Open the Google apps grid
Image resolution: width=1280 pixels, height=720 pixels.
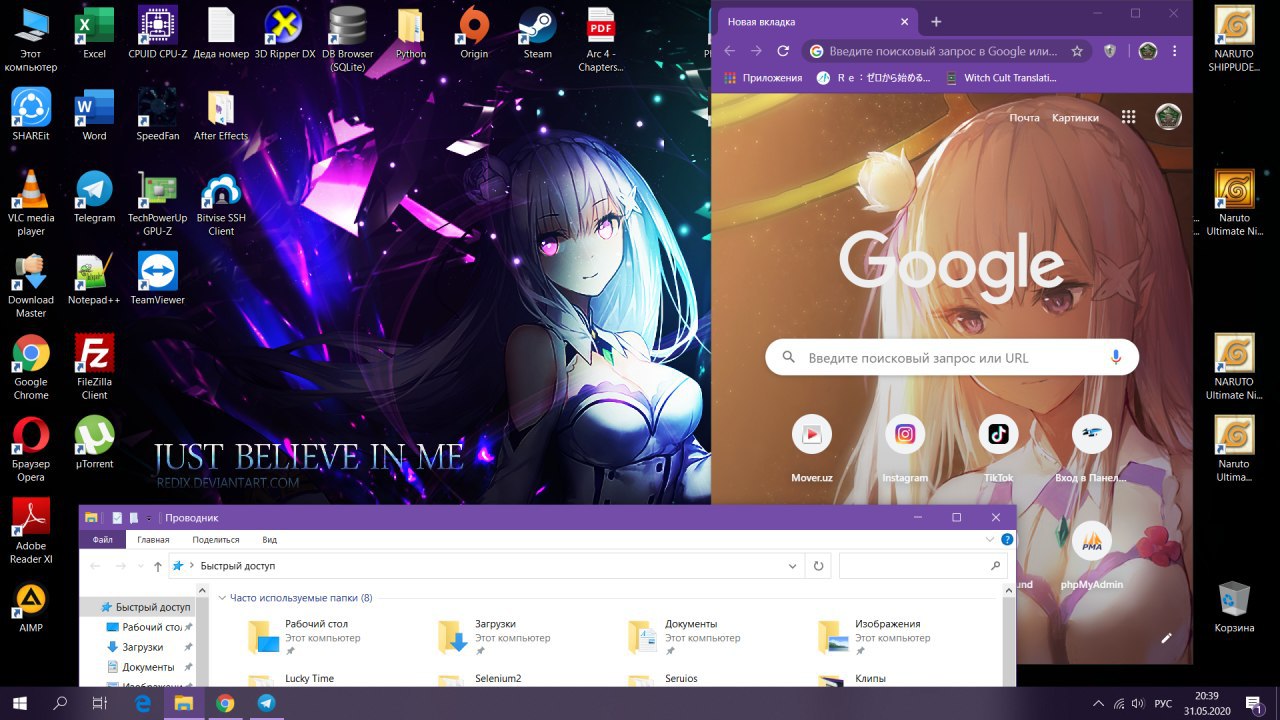pyautogui.click(x=1129, y=117)
